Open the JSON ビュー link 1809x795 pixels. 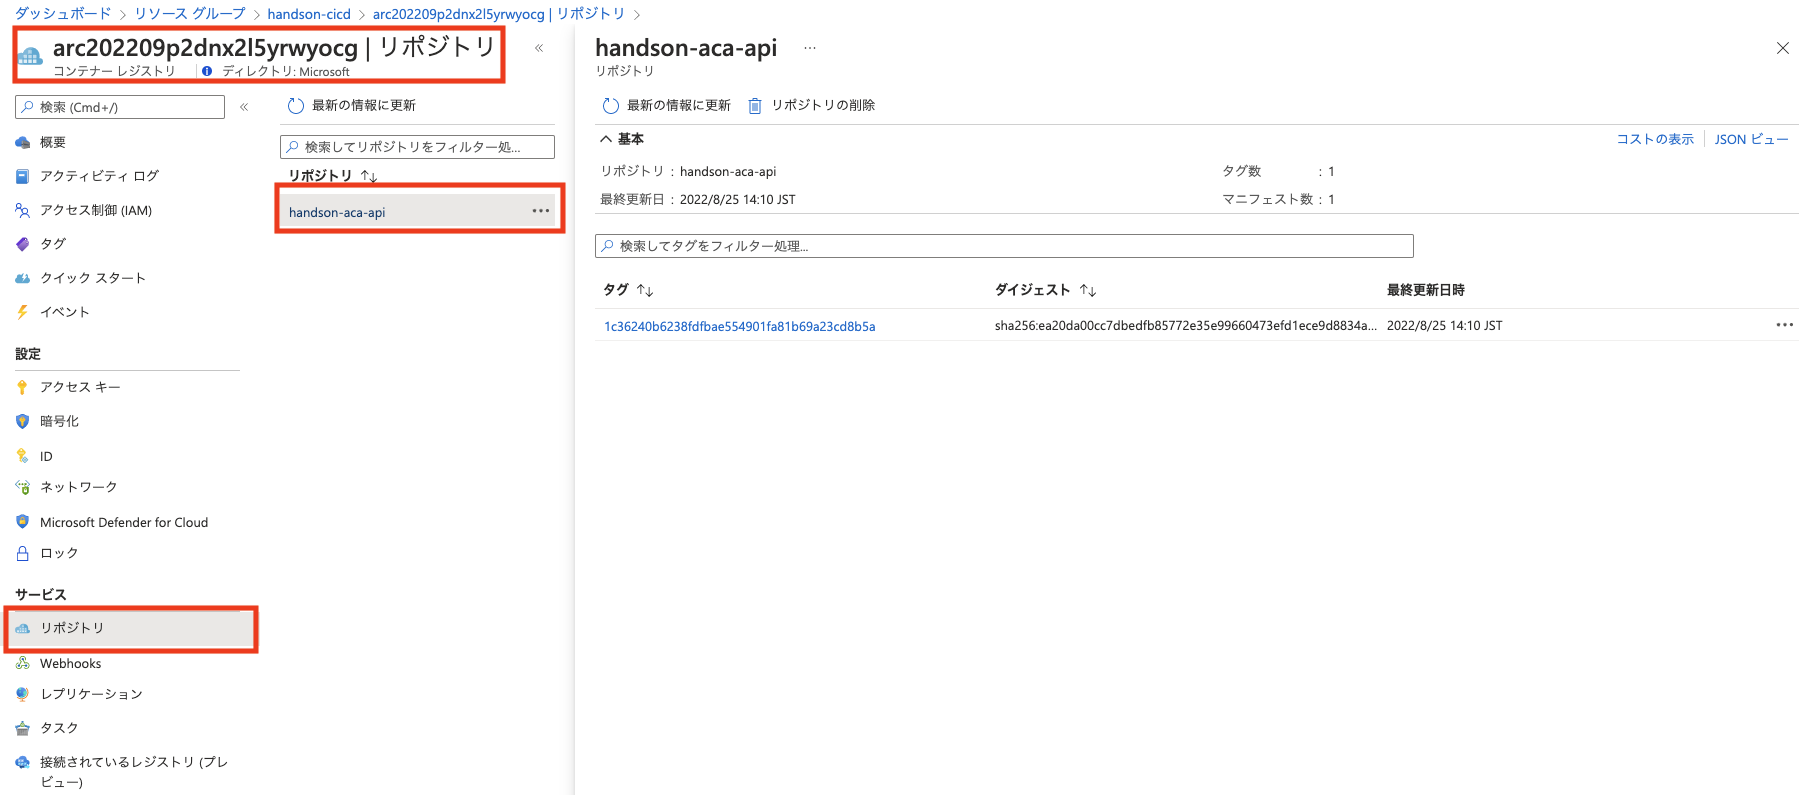click(1751, 139)
